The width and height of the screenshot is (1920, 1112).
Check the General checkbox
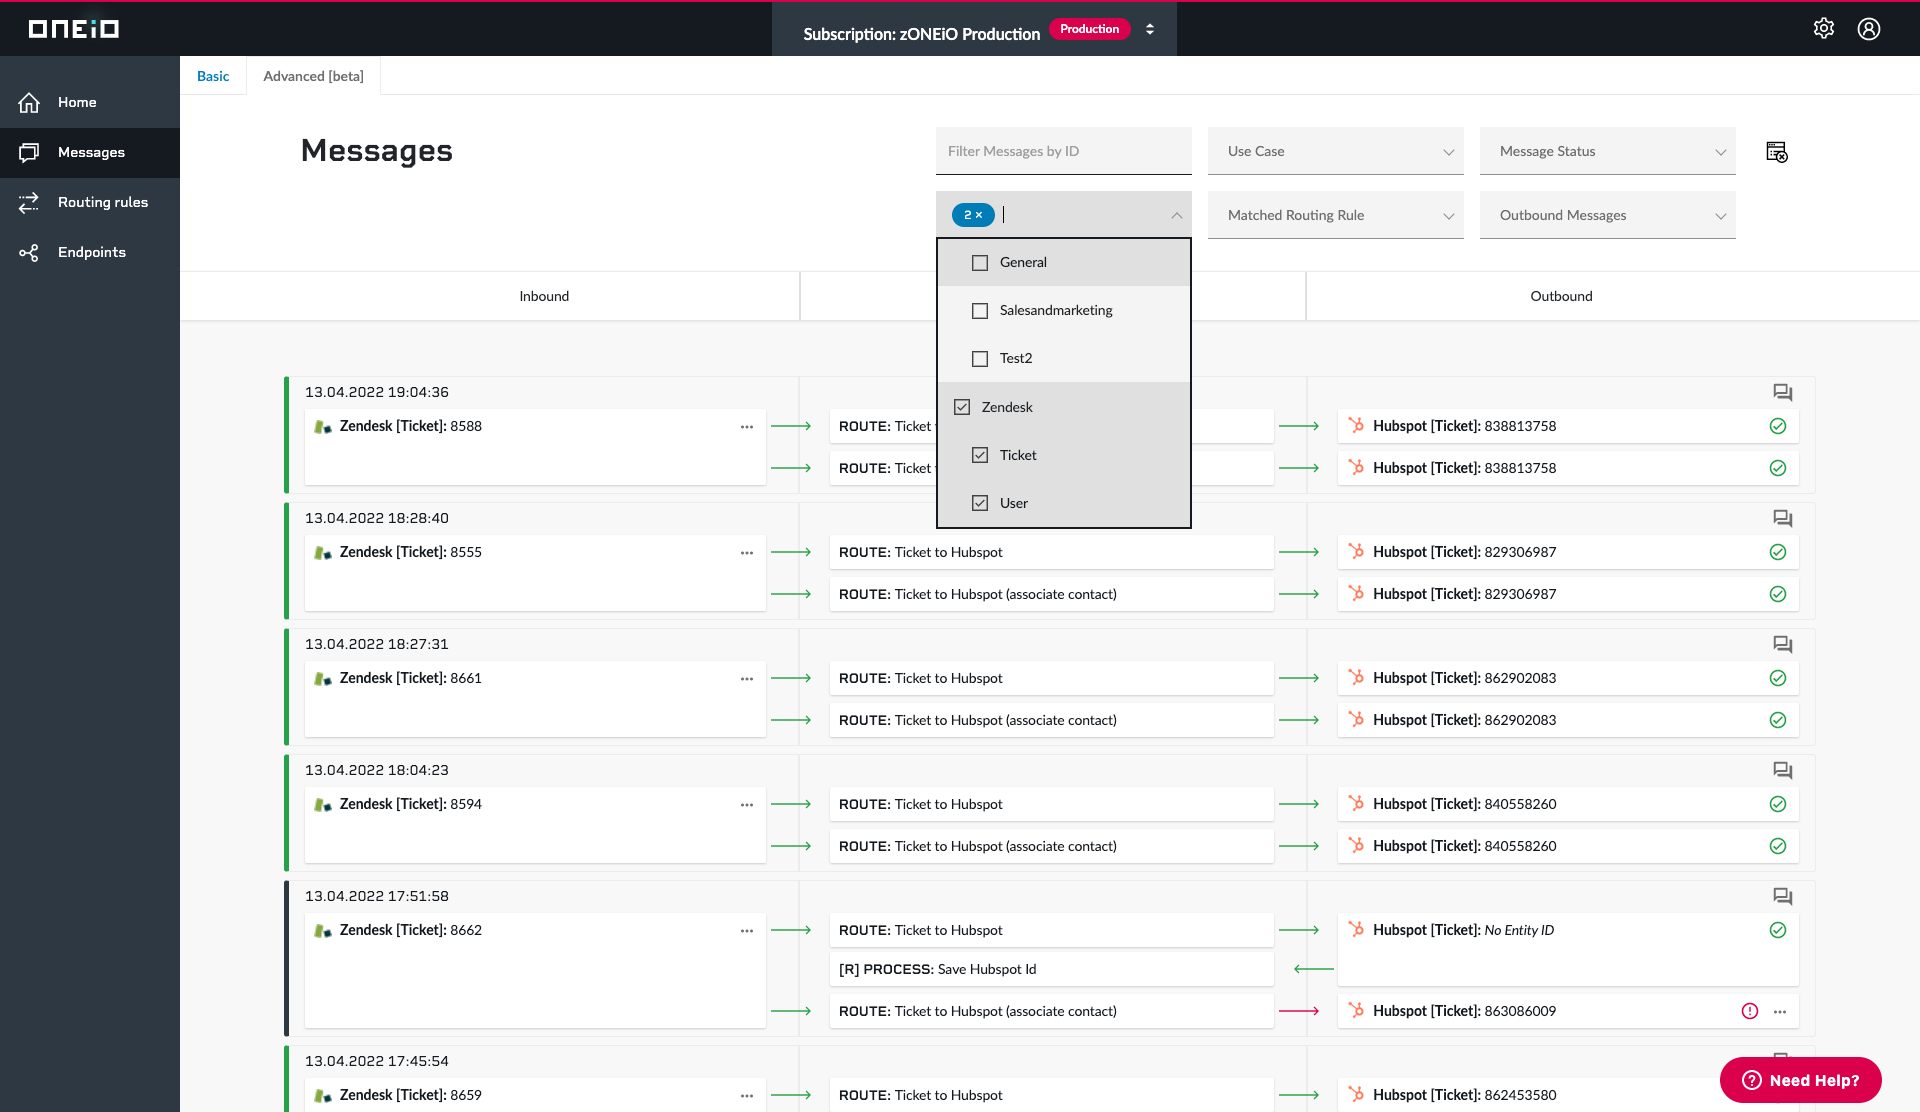[980, 263]
